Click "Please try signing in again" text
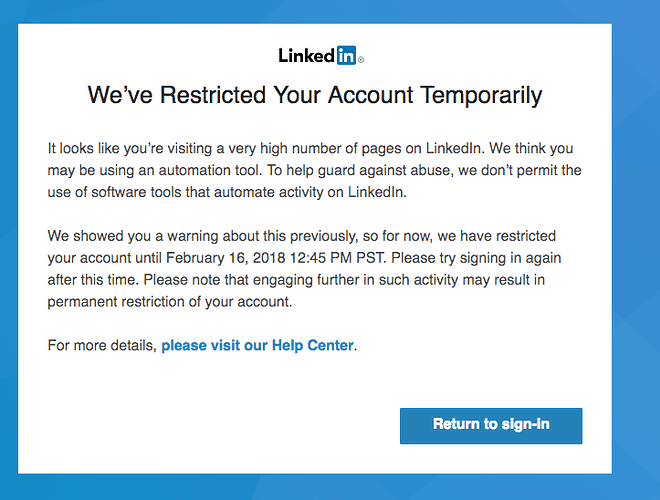This screenshot has height=500, width=660. pos(476,258)
